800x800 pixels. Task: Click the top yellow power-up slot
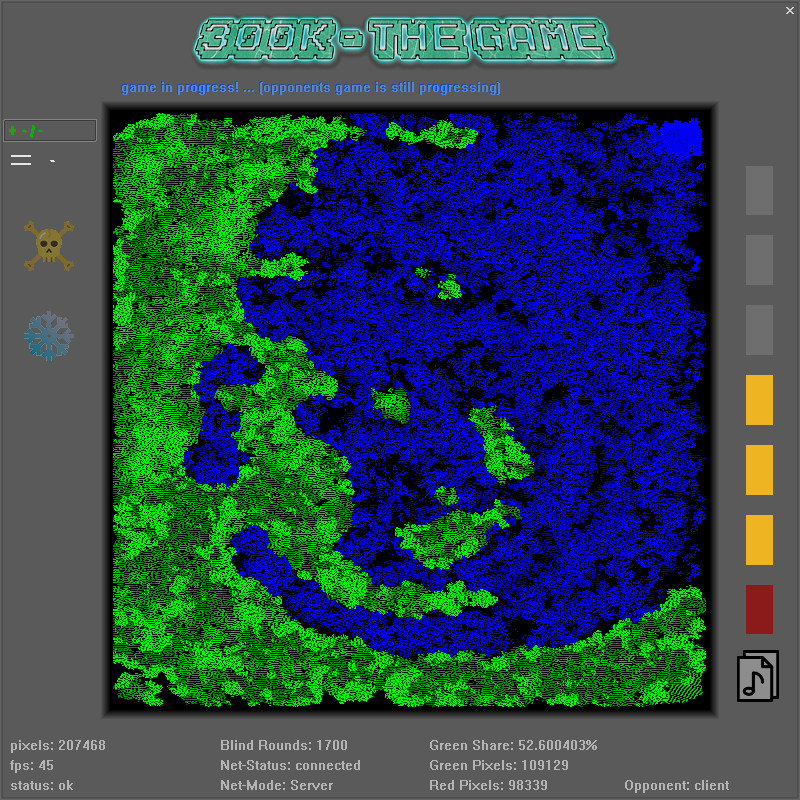(x=758, y=400)
